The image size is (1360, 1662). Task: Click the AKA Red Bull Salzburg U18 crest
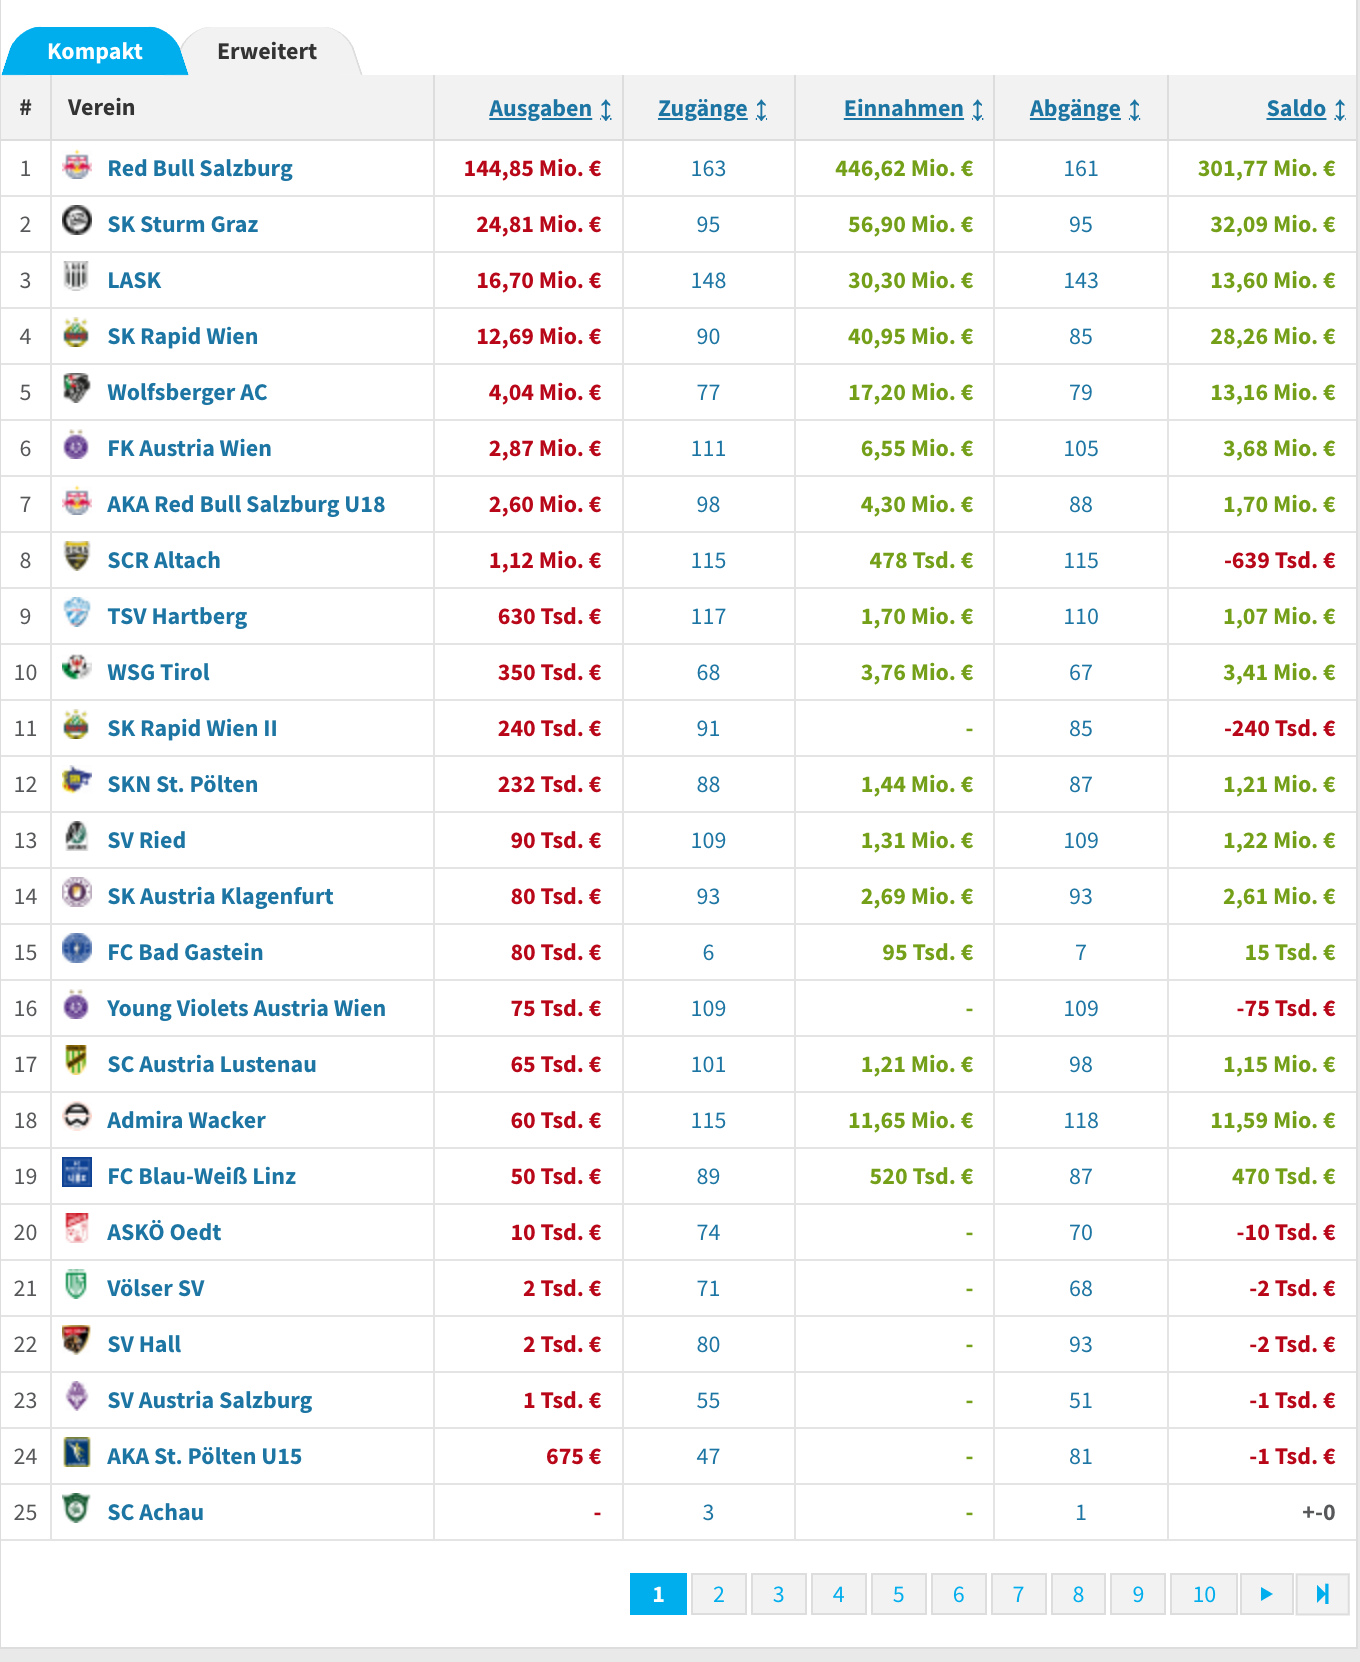pos(77,501)
